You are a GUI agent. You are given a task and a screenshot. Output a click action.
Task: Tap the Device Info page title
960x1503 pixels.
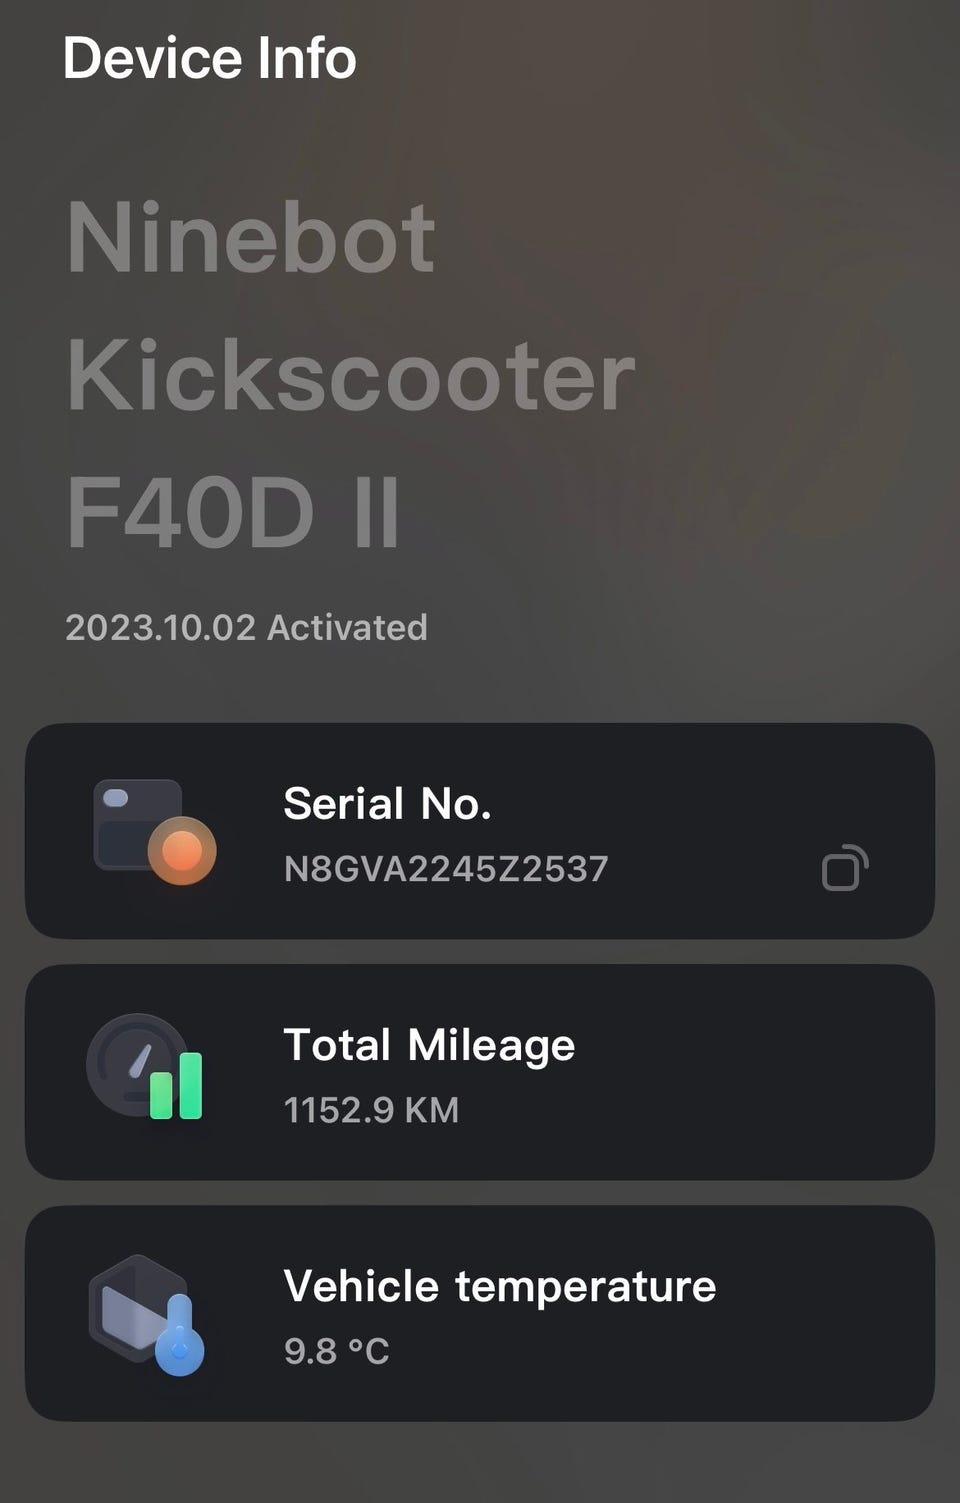(x=209, y=58)
